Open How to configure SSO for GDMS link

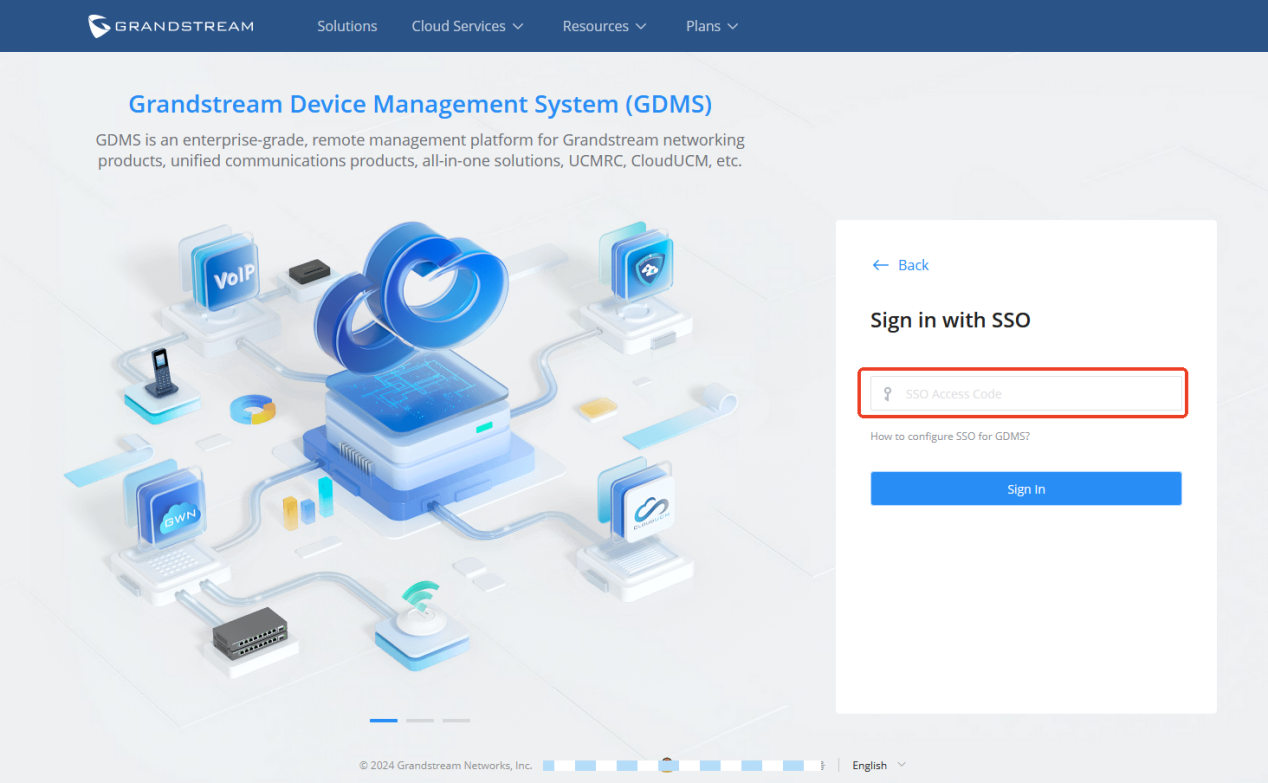pos(950,437)
